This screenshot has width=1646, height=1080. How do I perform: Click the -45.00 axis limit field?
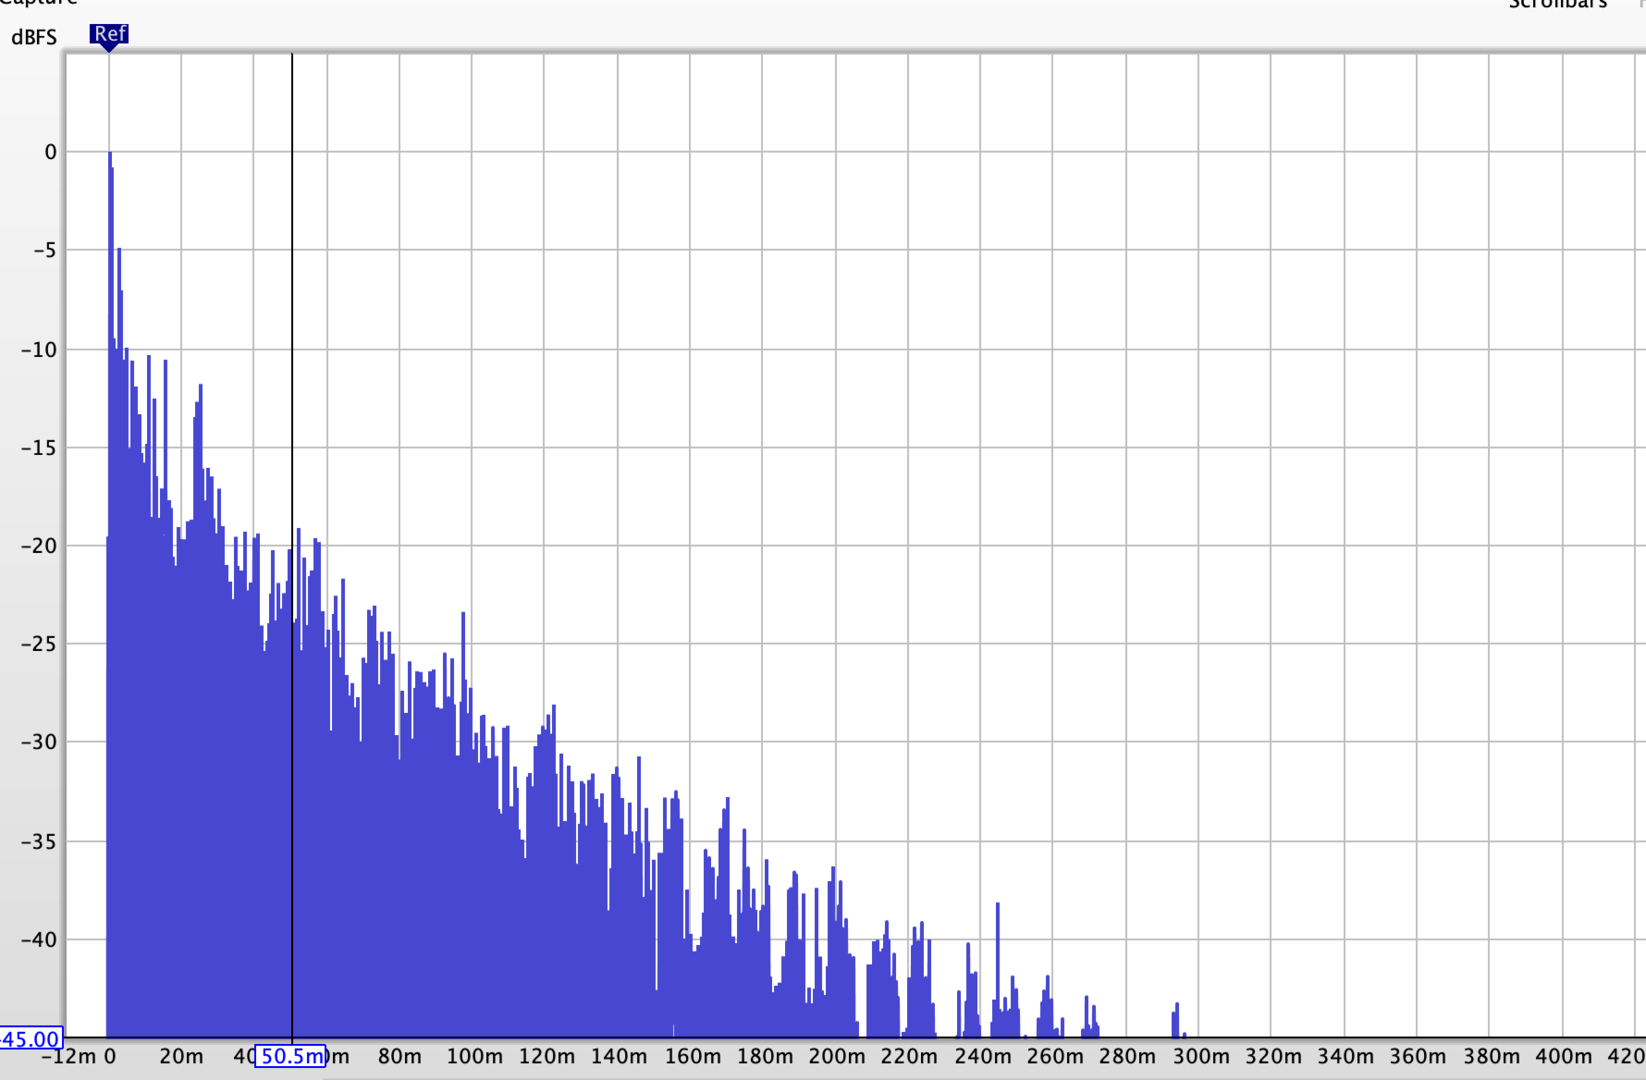[31, 1039]
